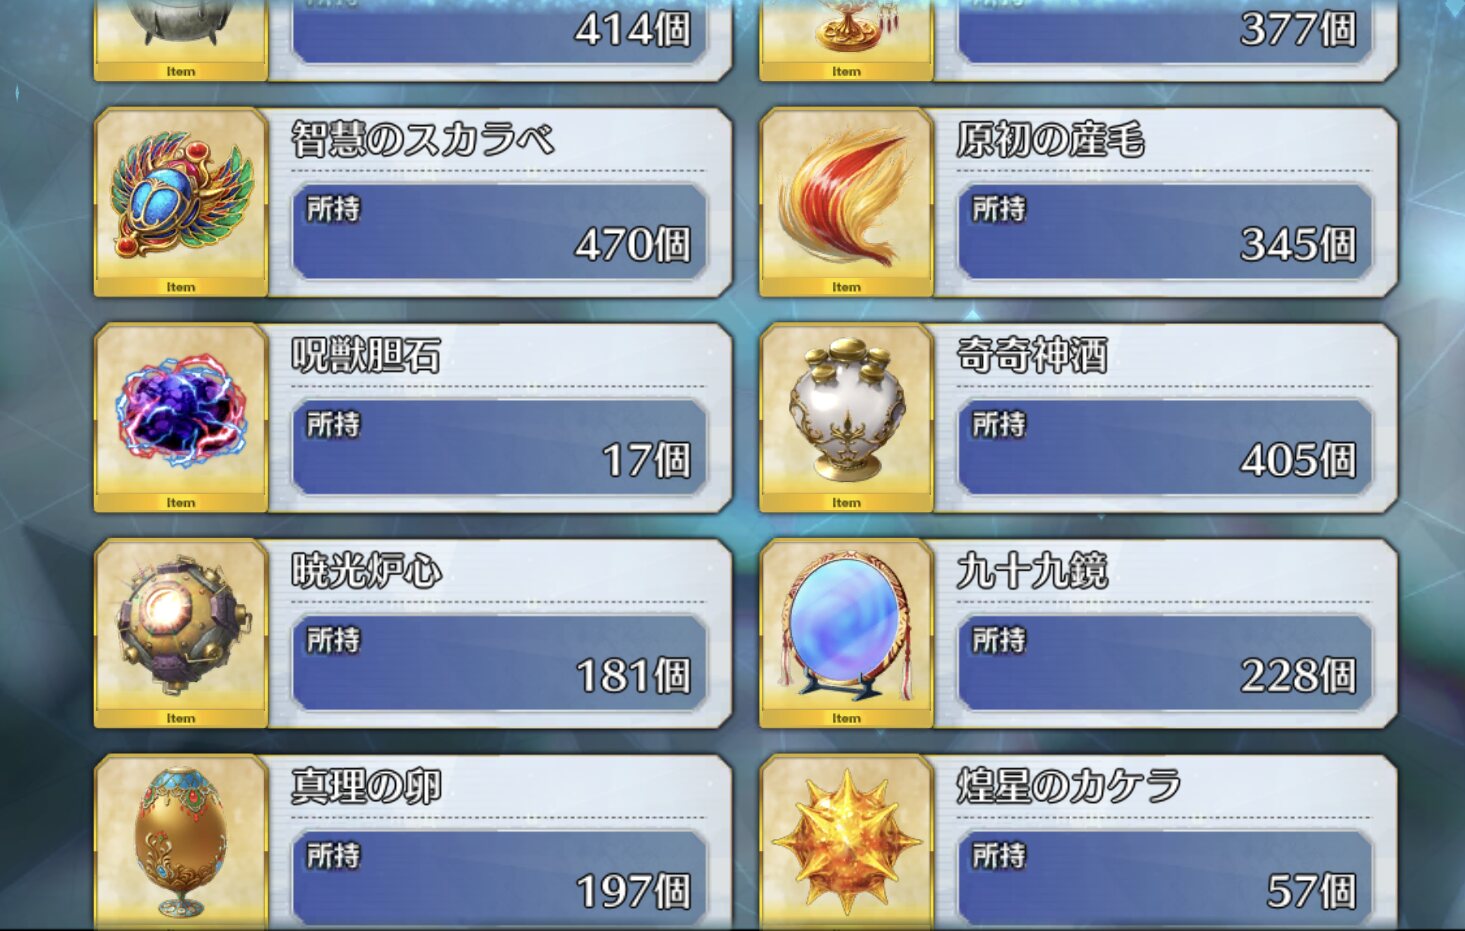Tap the 奇奇神酒 white vase icon
1465x931 pixels.
(x=847, y=418)
